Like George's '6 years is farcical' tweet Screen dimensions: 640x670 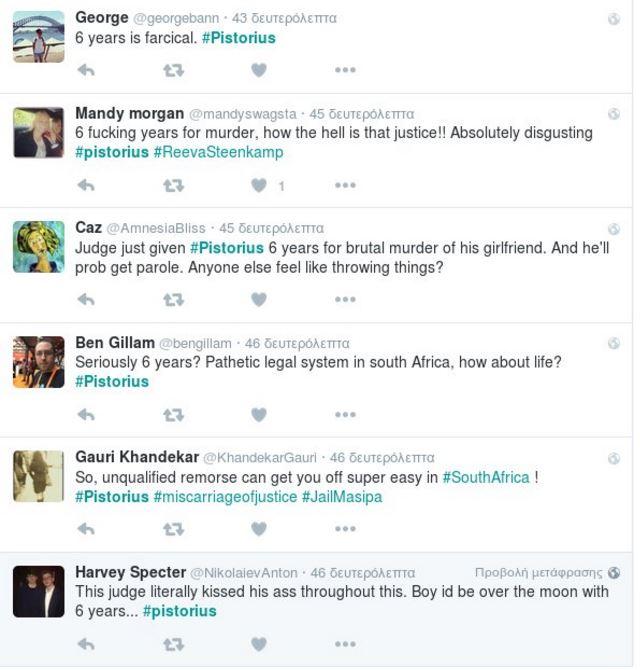[259, 70]
